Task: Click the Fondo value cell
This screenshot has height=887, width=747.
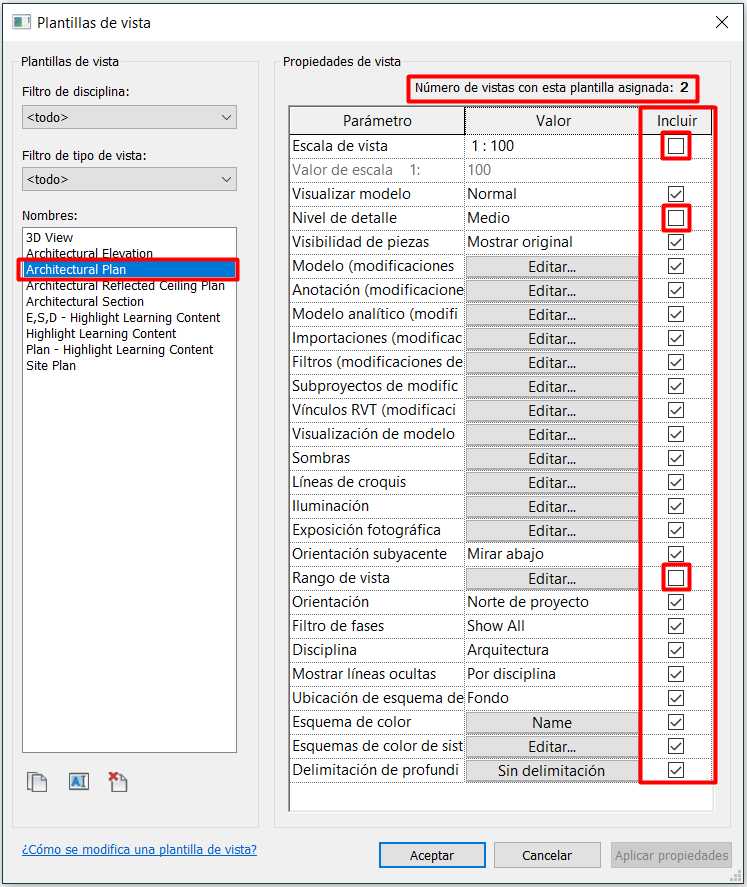Action: (552, 698)
